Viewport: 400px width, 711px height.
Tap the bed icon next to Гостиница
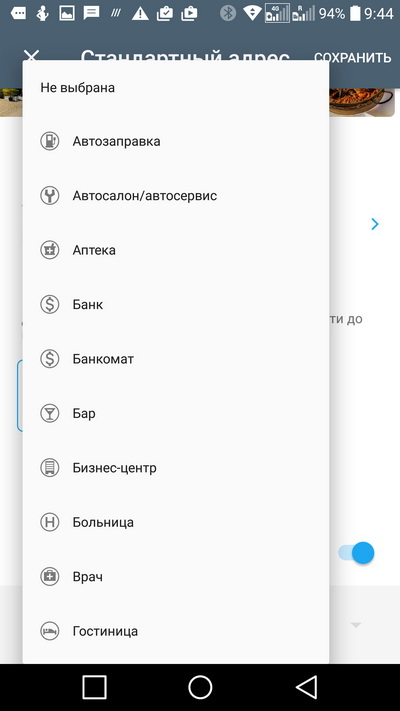click(49, 631)
